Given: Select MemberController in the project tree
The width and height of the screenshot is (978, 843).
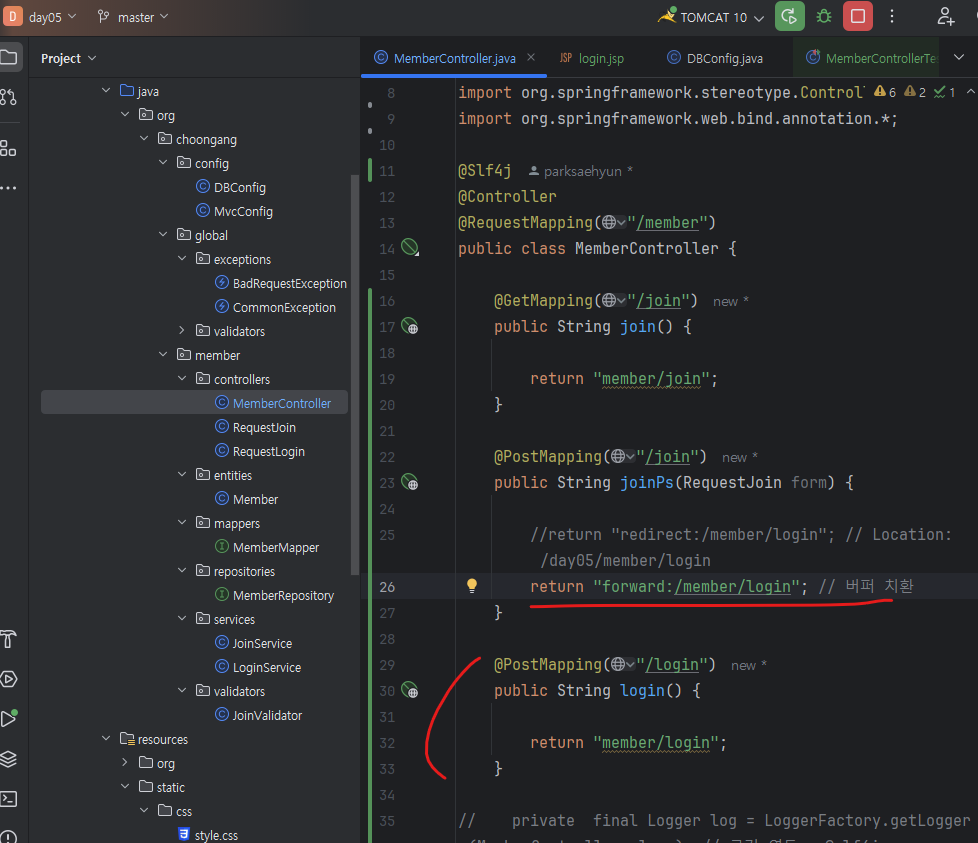Looking at the screenshot, I should pos(194,403).
